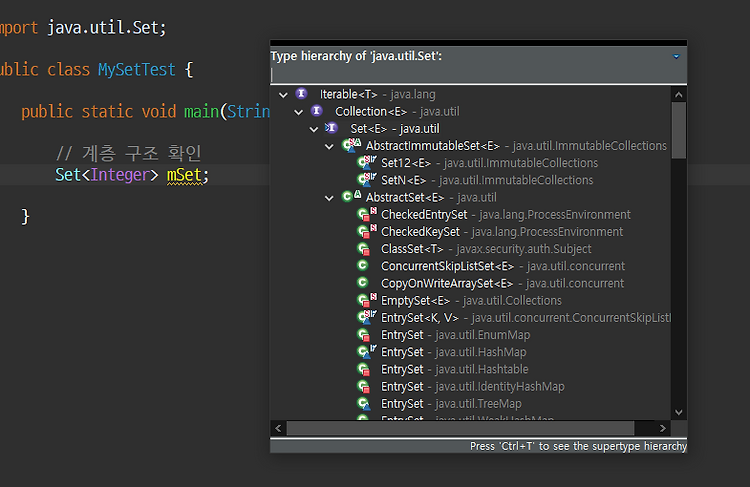The image size is (750, 487).
Task: Click the horizontal scrollbar left arrow
Action: click(x=278, y=428)
